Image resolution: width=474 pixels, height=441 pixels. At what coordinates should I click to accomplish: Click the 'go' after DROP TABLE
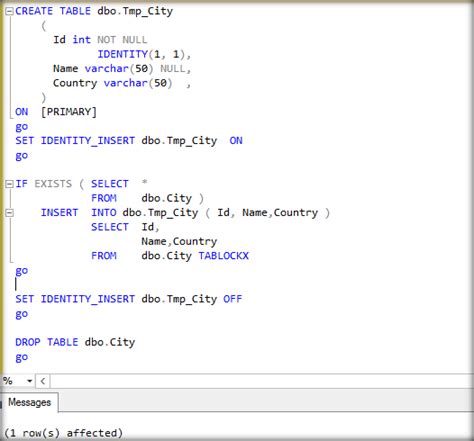coord(22,357)
